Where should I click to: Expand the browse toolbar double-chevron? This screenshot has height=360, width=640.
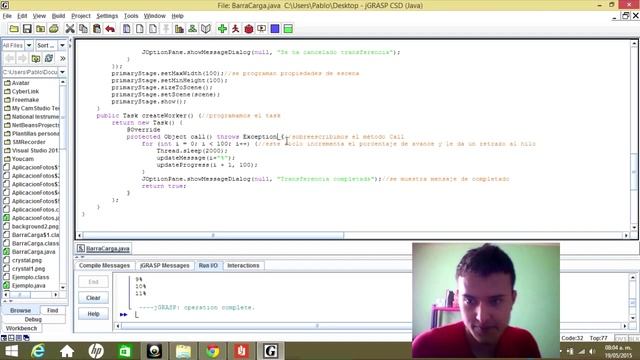62,58
